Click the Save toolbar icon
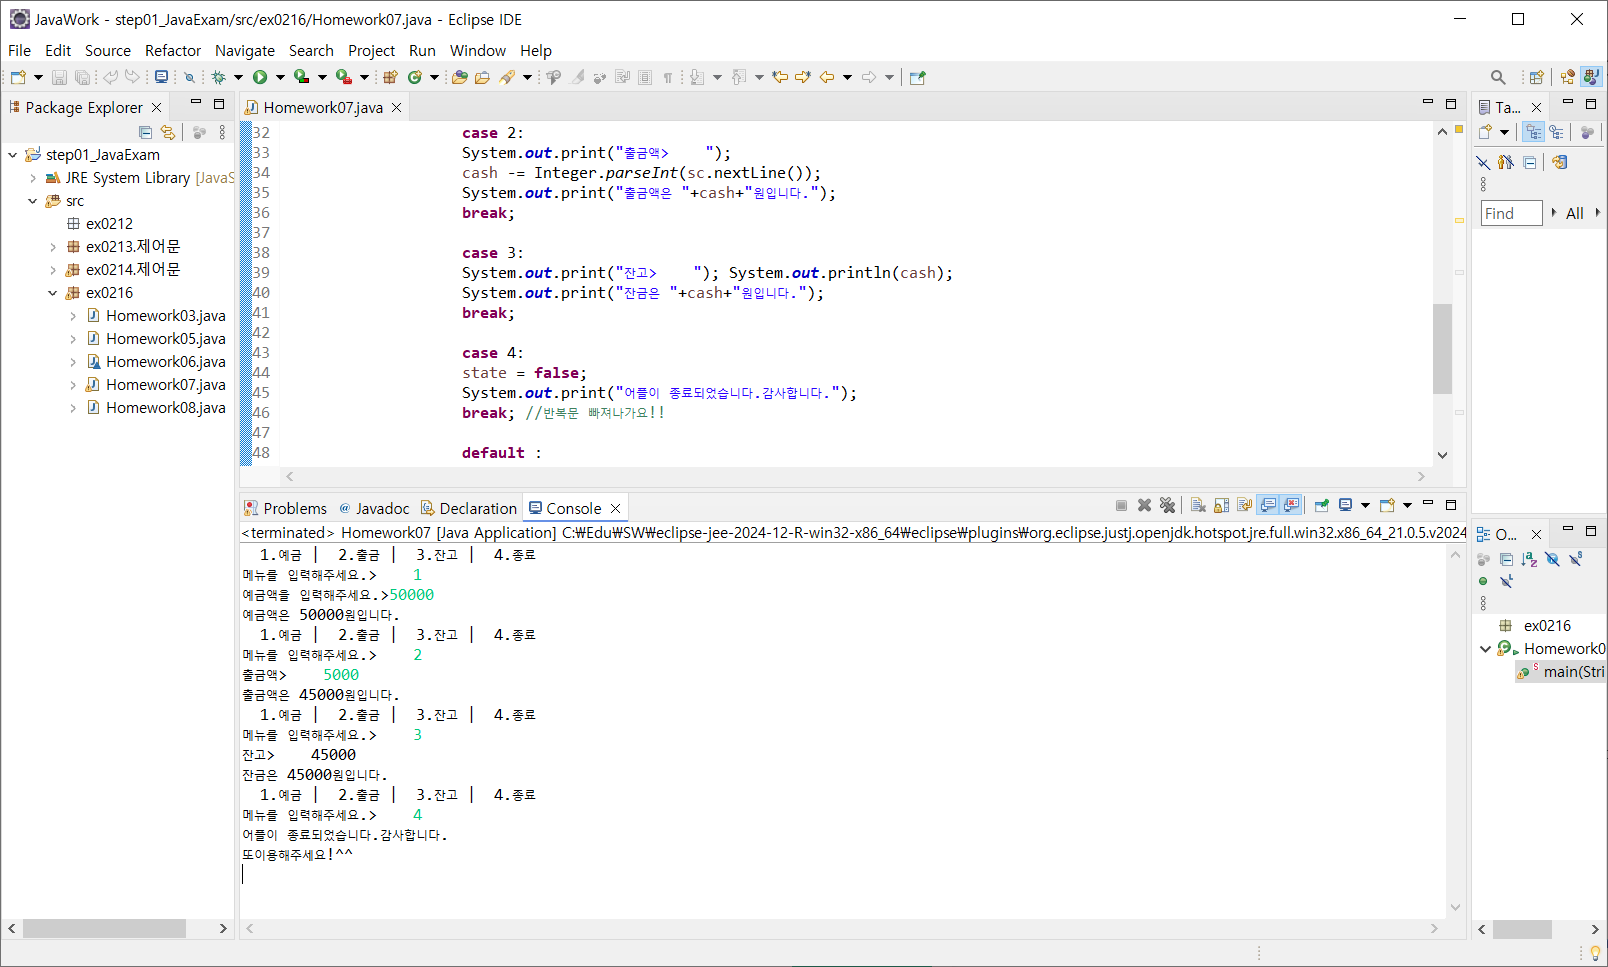The height and width of the screenshot is (967, 1608). click(59, 77)
